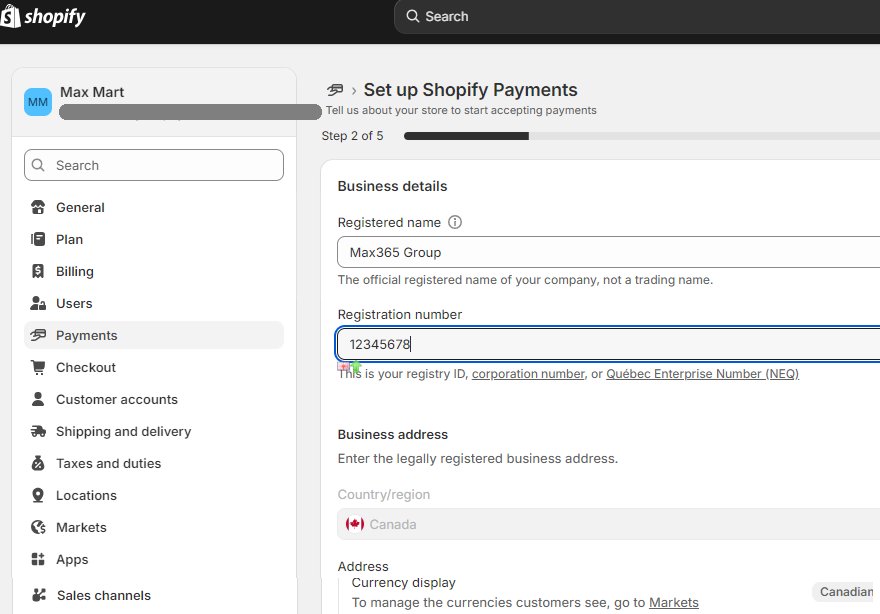The width and height of the screenshot is (880, 614).
Task: Click the Shipping and delivery truck icon
Action: point(38,432)
